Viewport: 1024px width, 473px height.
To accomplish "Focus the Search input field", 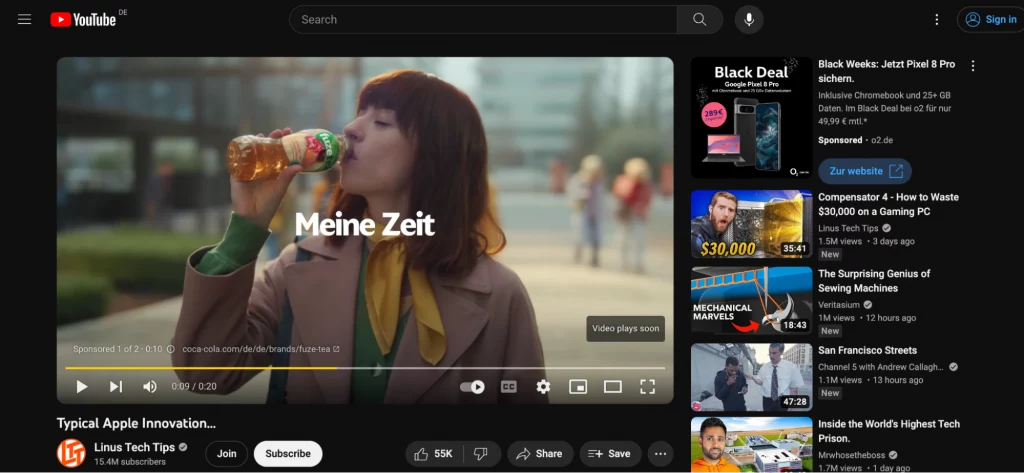I will point(483,20).
